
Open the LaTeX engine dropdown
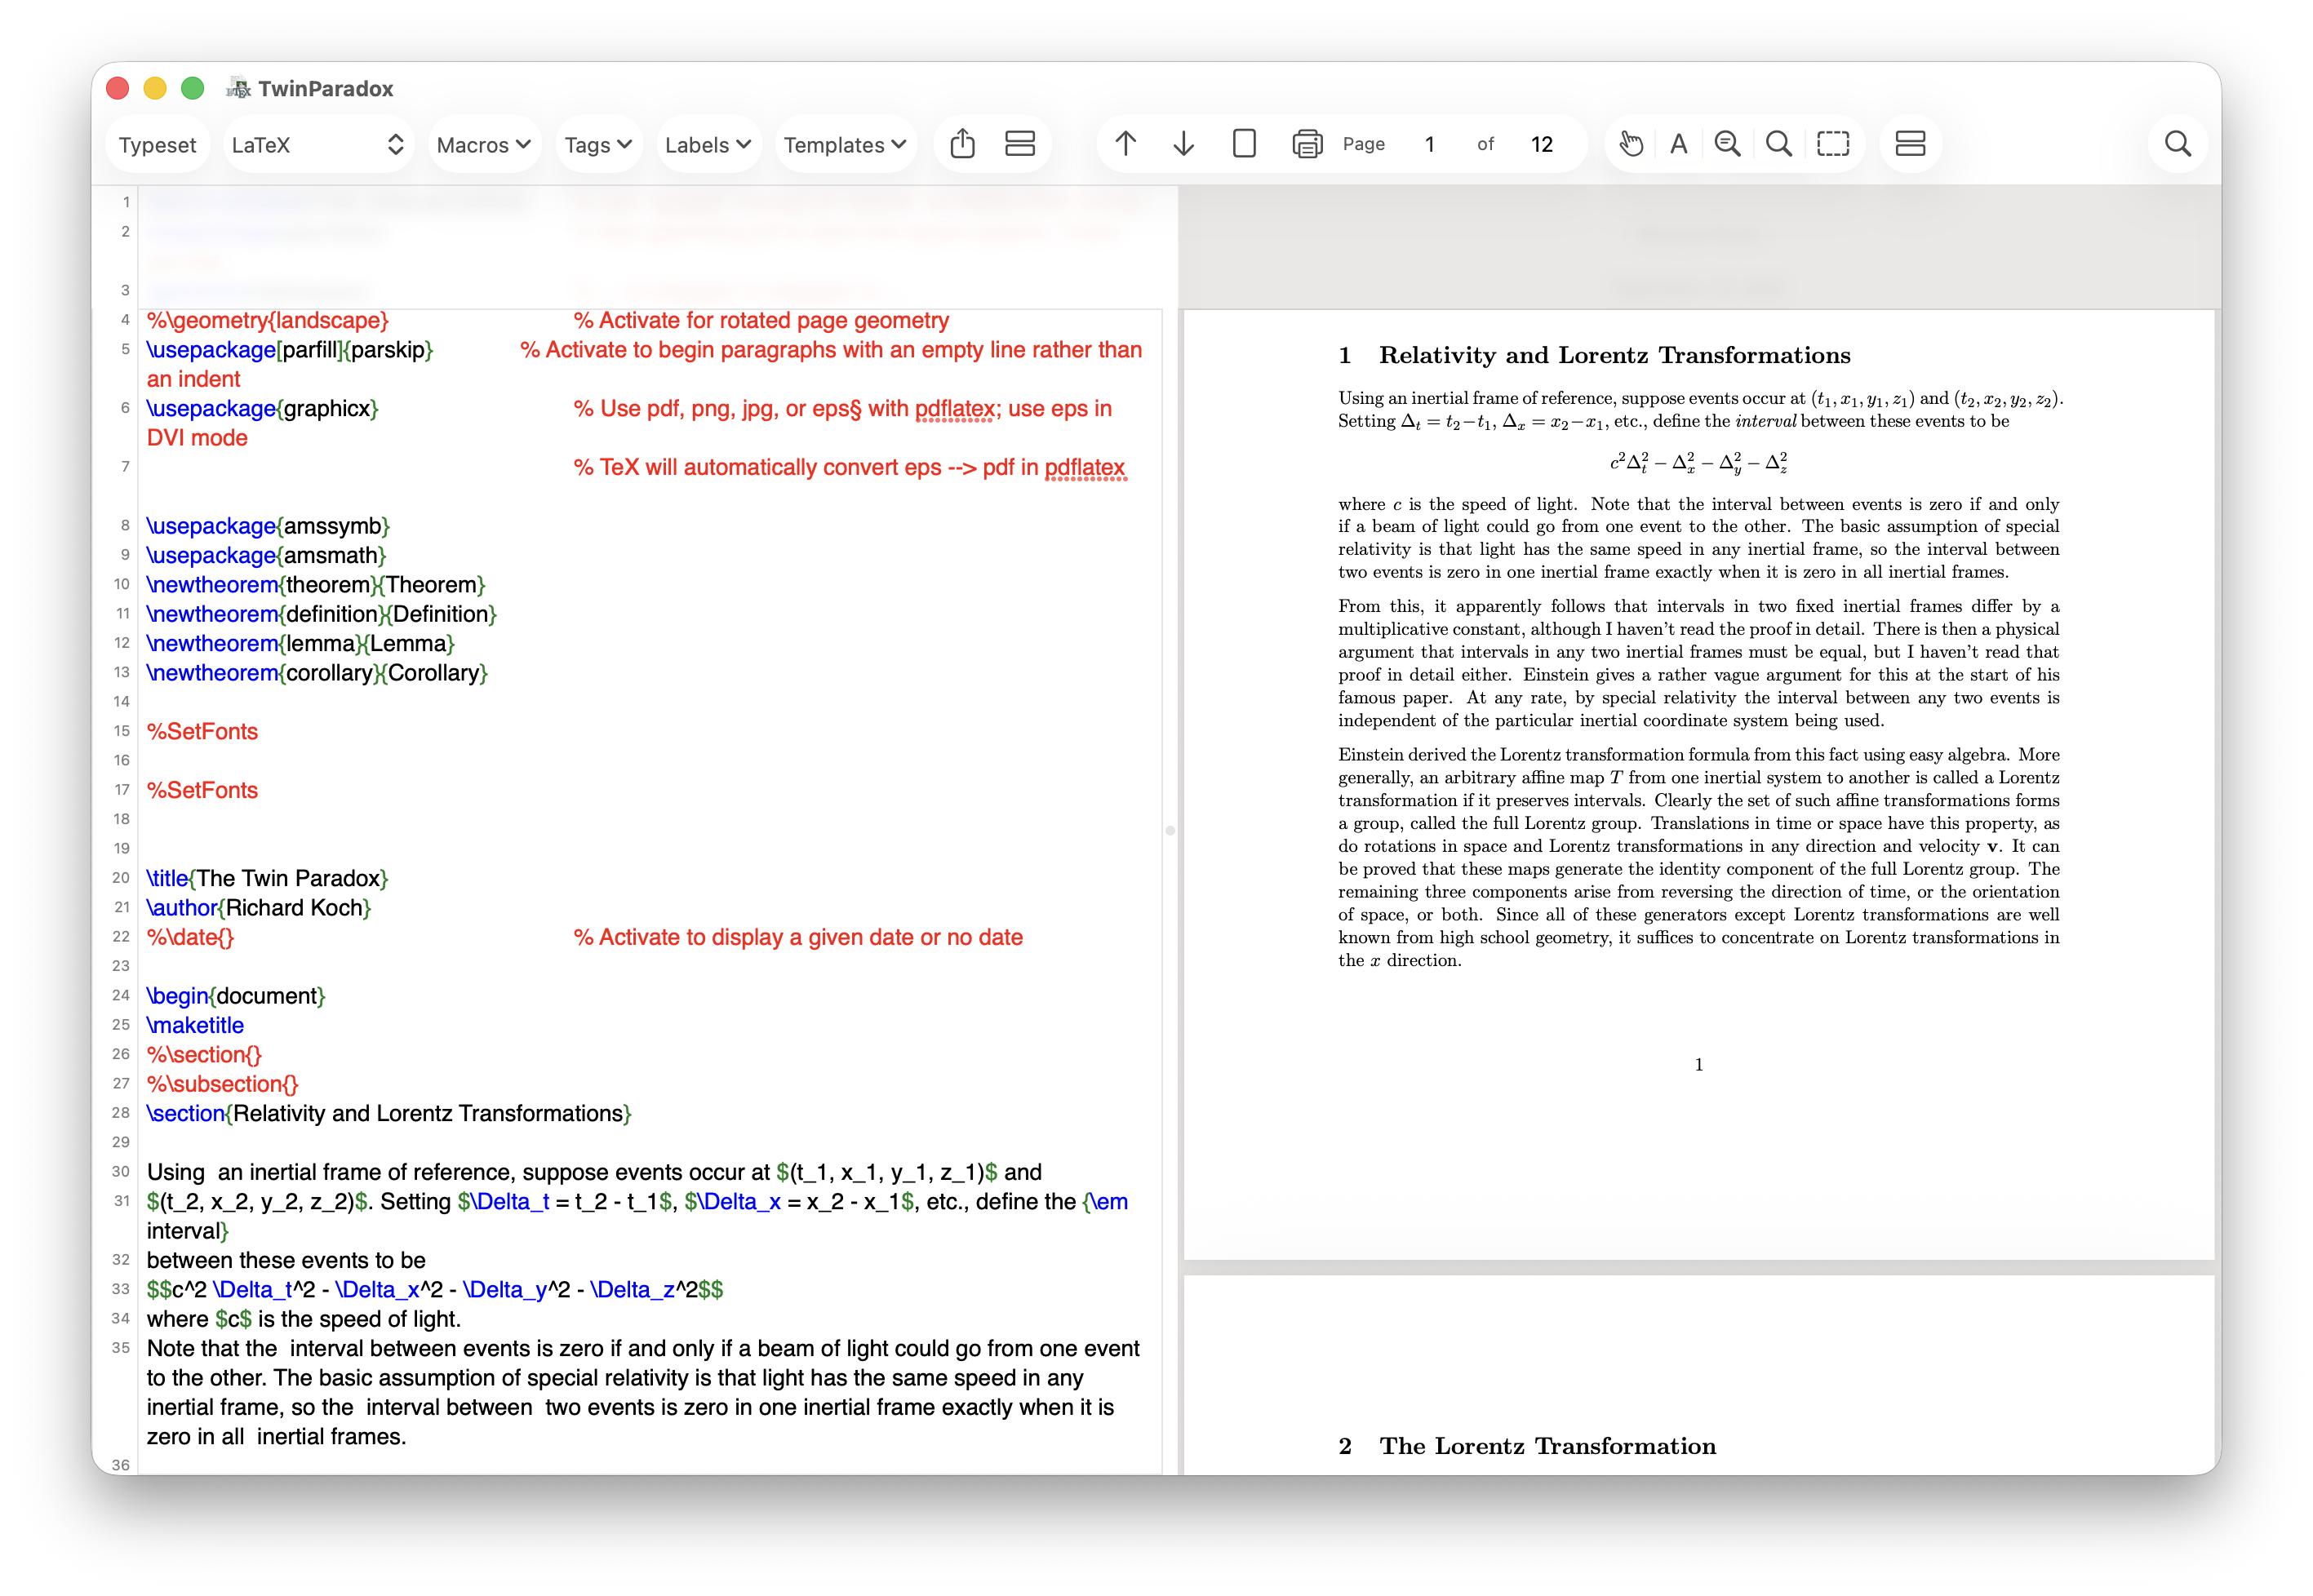click(317, 145)
